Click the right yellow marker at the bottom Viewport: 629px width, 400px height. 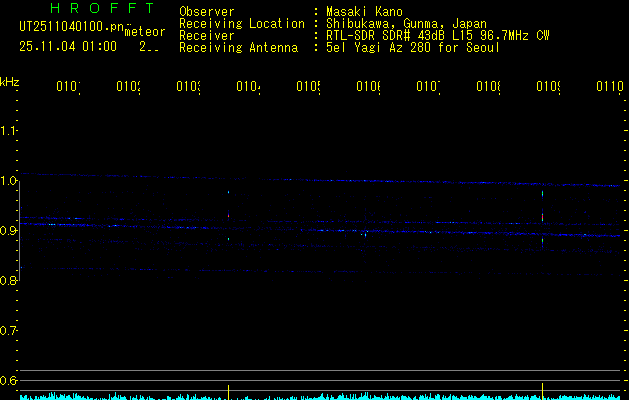(542, 389)
